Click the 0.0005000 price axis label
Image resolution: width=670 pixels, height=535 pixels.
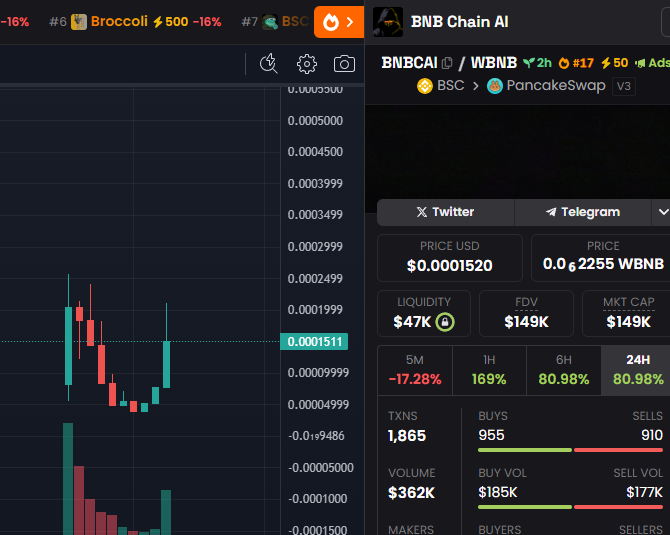point(315,121)
